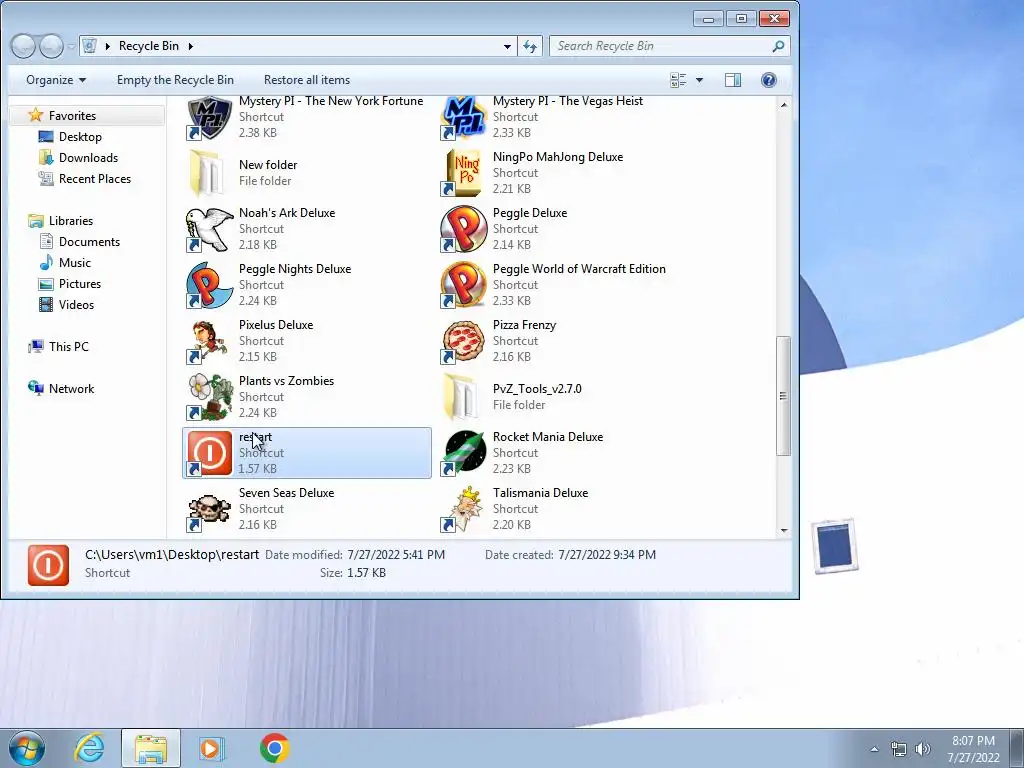
Task: Select the Seven Seas Deluxe skull icon
Action: pyautogui.click(x=209, y=509)
